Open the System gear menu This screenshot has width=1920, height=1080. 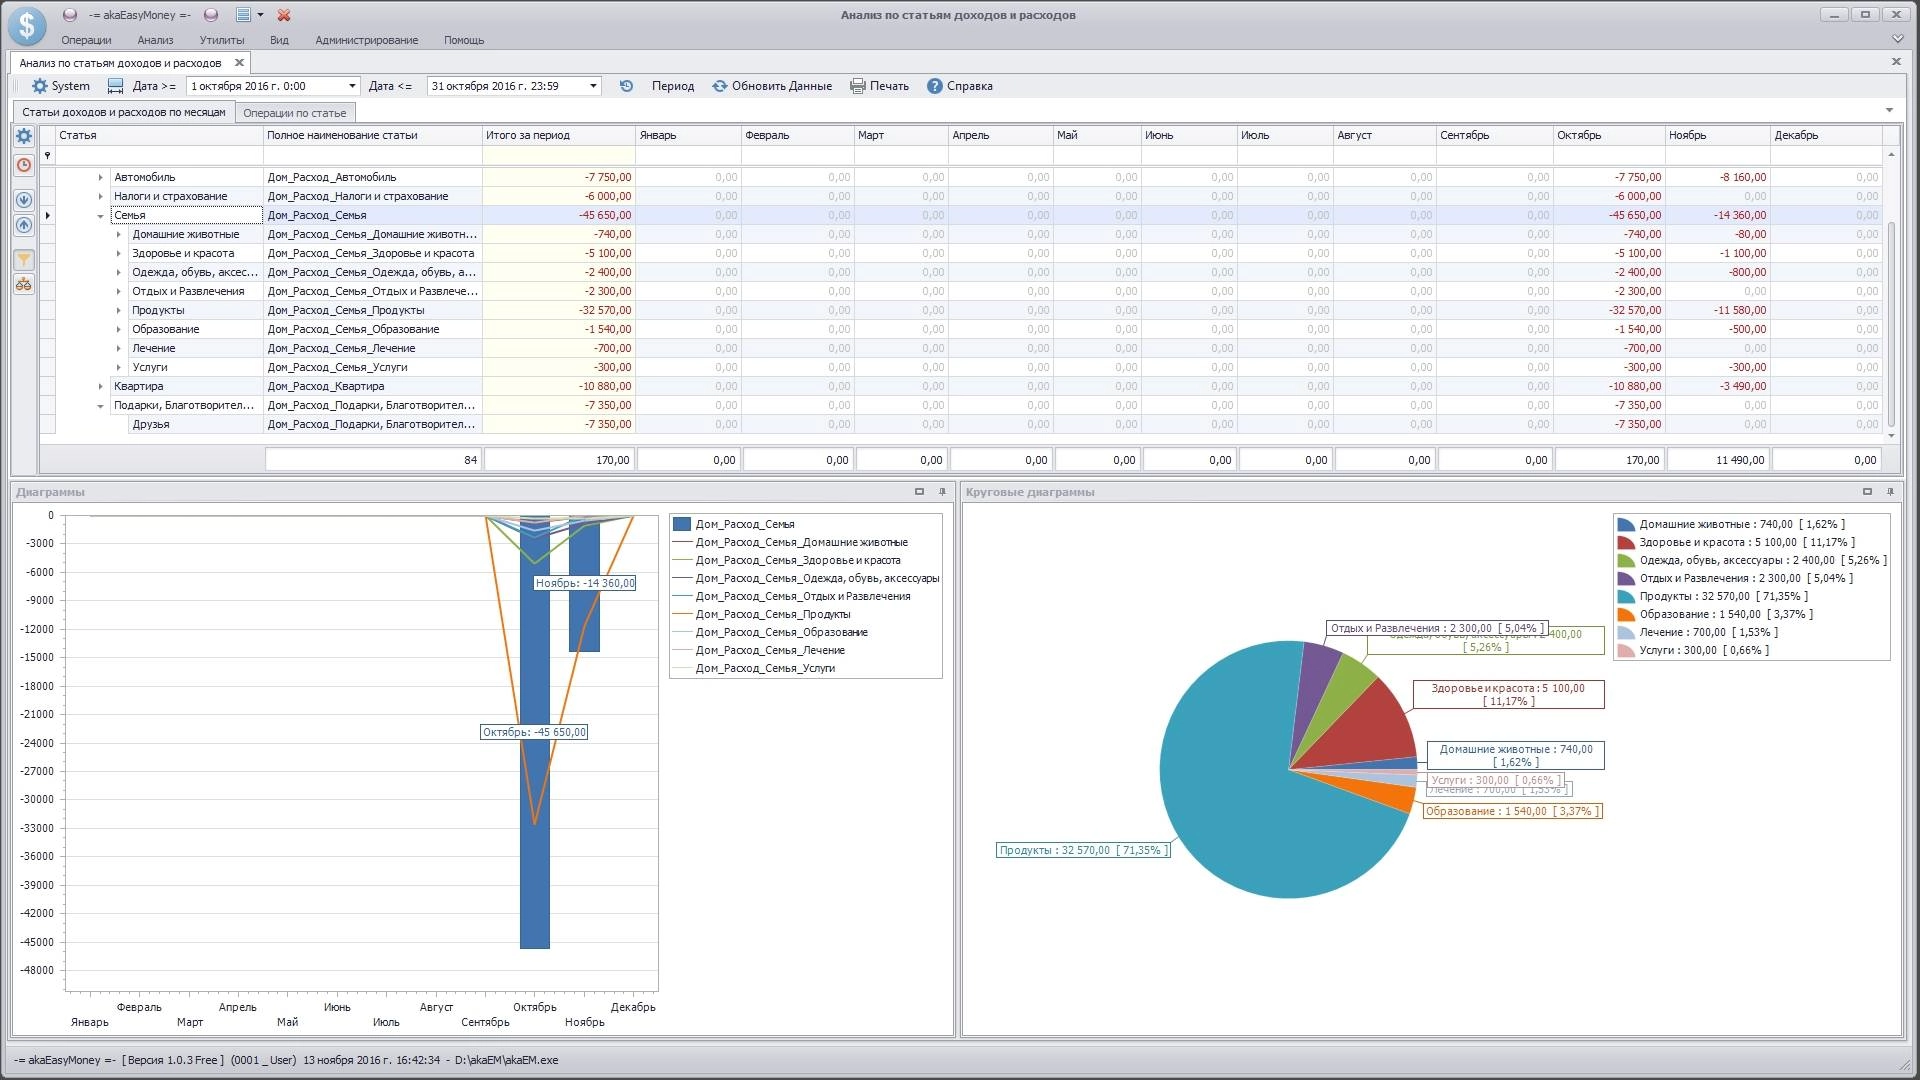61,86
